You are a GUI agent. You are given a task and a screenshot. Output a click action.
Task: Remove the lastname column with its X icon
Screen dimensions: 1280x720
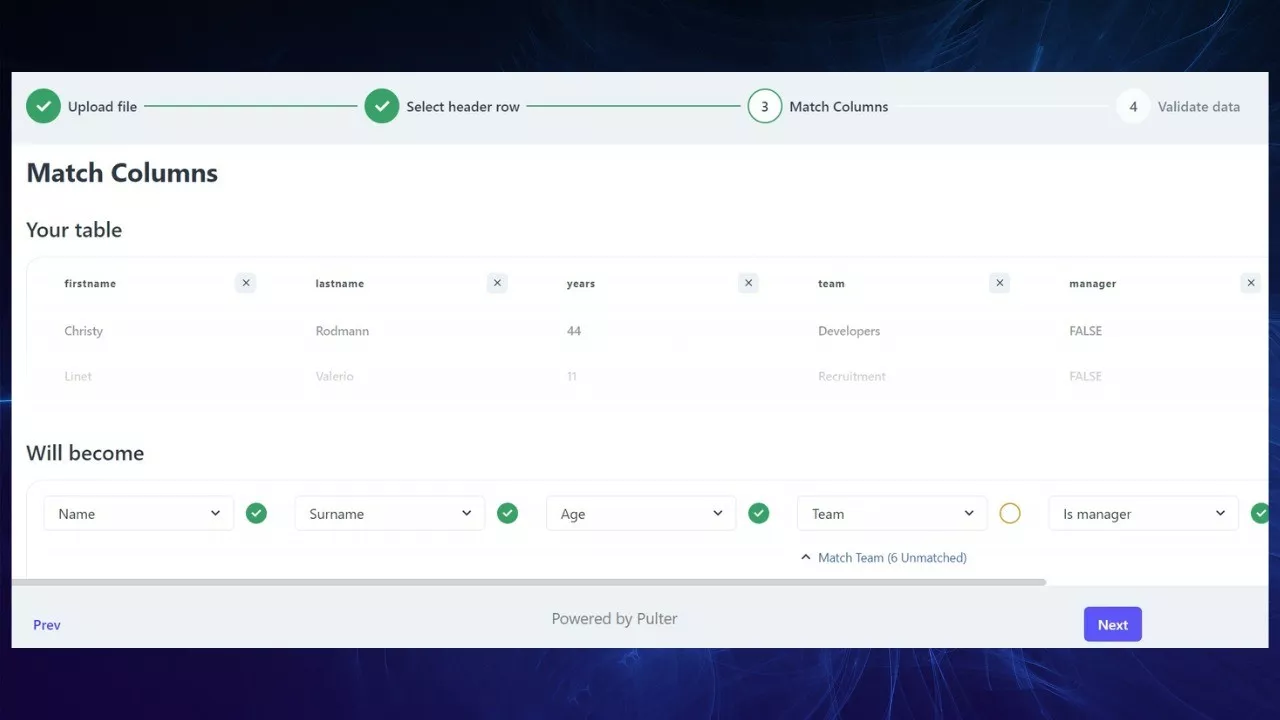[497, 283]
